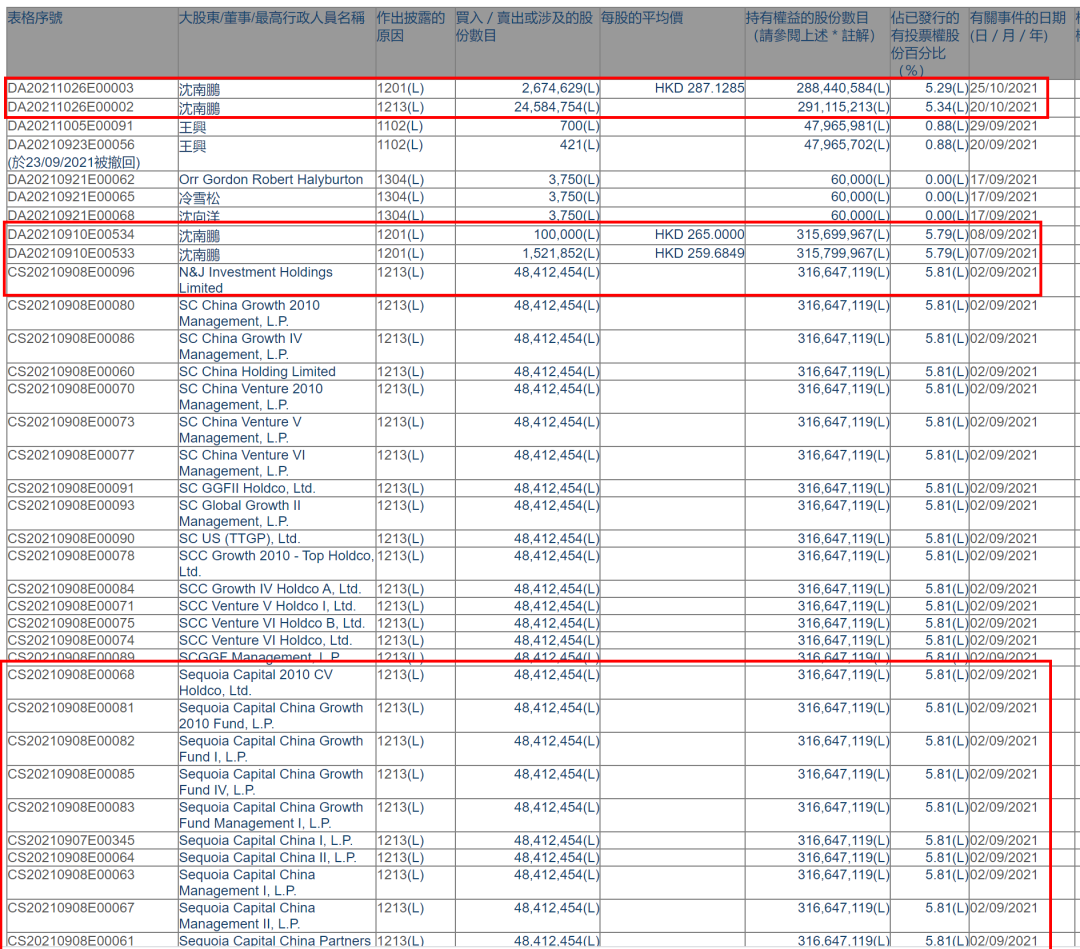
Task: Select the 冷雪松 director name link
Action: [199, 198]
